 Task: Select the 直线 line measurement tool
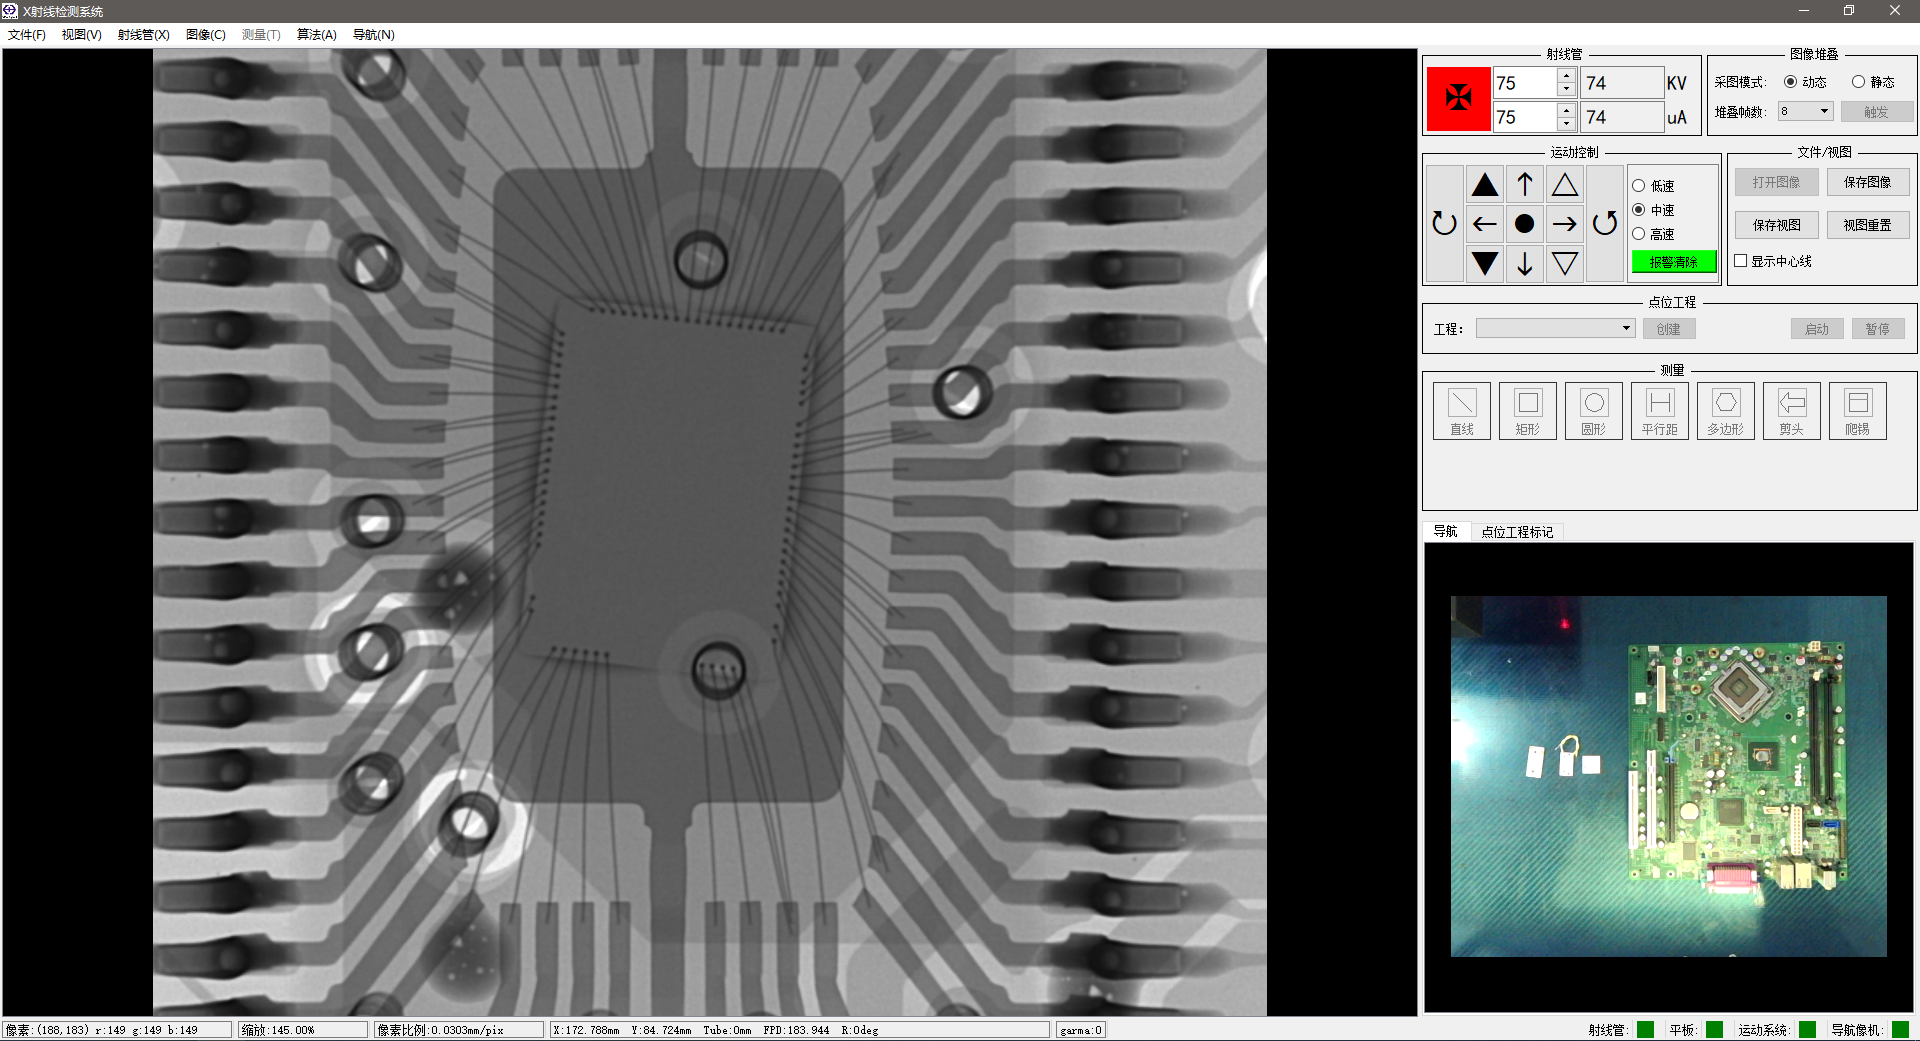pos(1461,411)
